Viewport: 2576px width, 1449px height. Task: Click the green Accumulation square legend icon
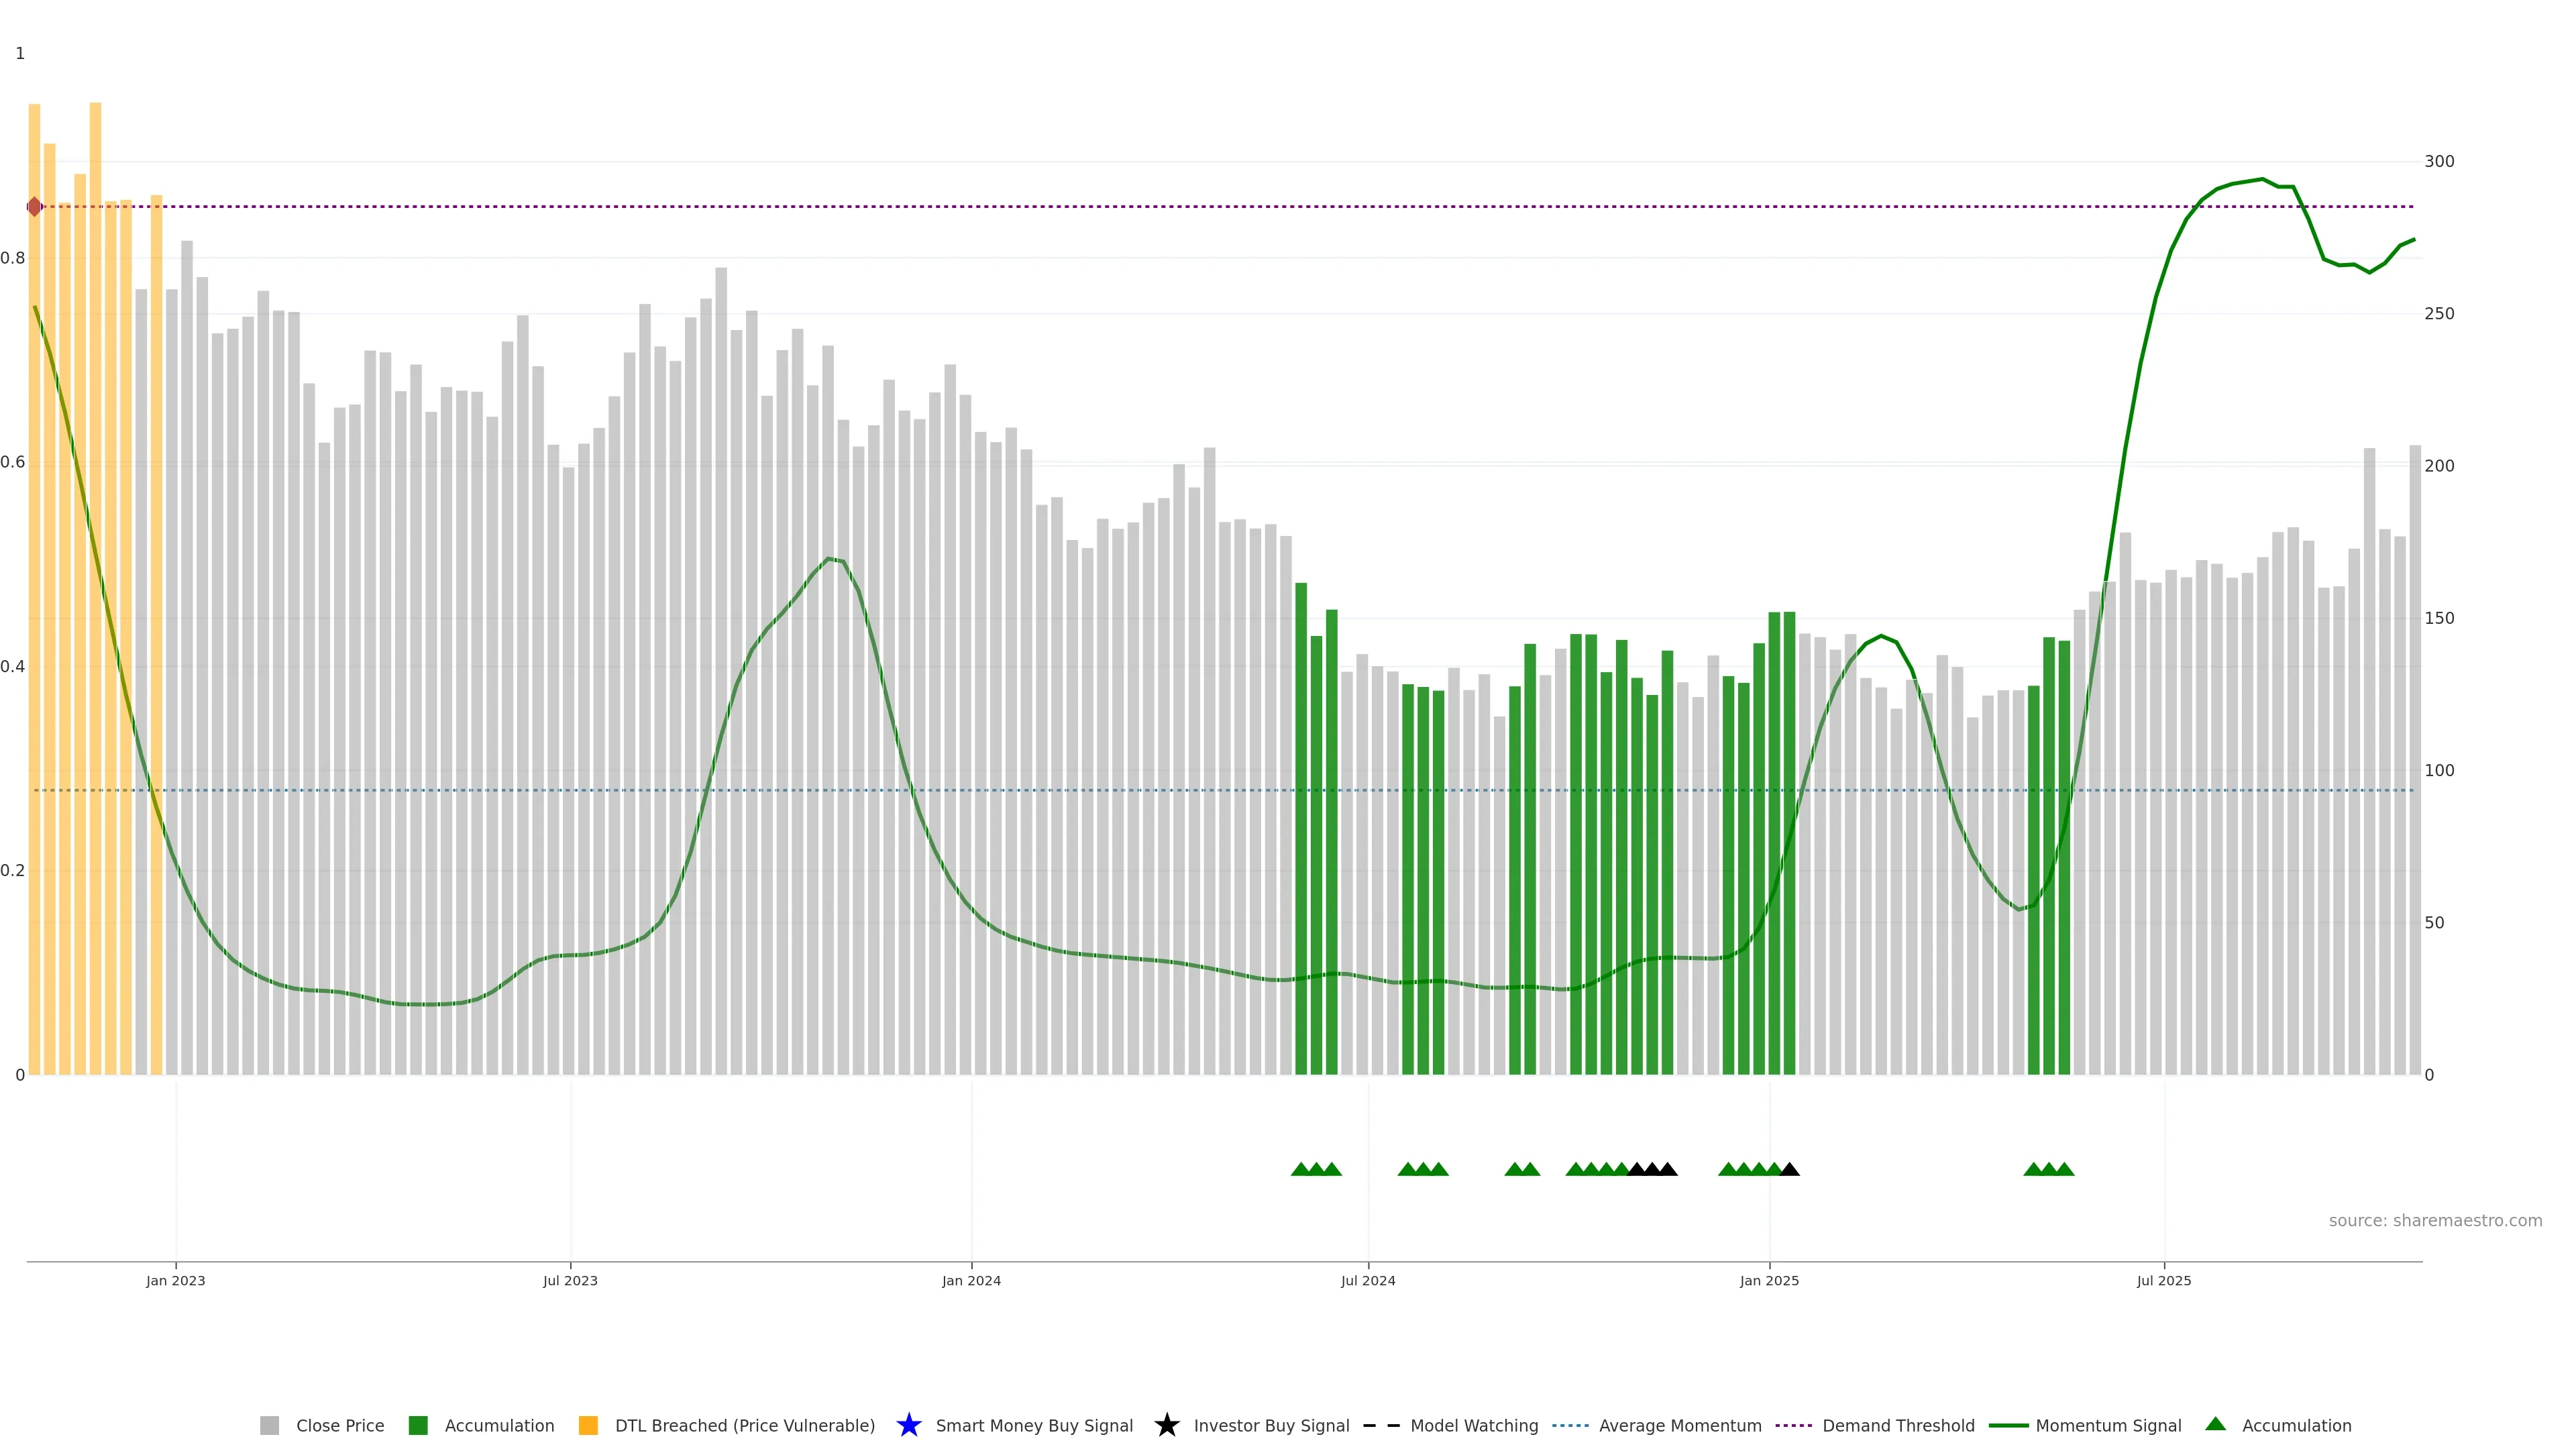pyautogui.click(x=418, y=1425)
